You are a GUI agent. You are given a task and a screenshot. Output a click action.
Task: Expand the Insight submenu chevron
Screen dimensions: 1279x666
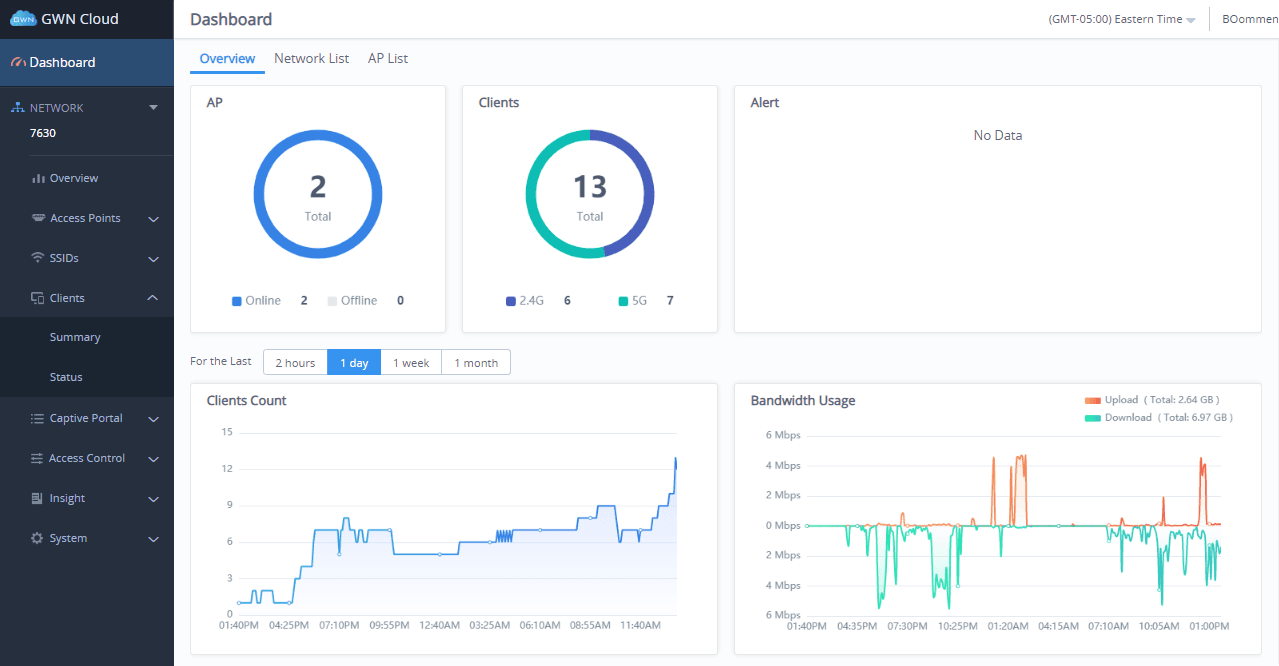click(154, 499)
